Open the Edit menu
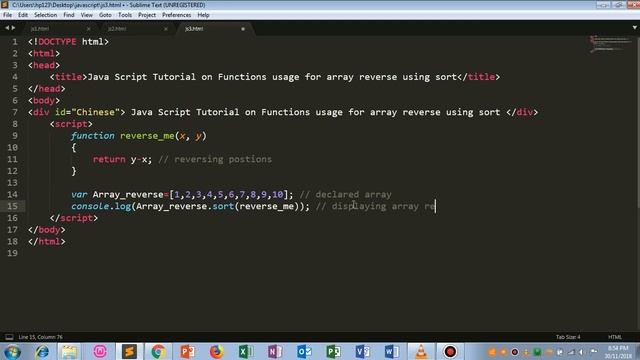The height and width of the screenshot is (360, 640). (x=23, y=15)
